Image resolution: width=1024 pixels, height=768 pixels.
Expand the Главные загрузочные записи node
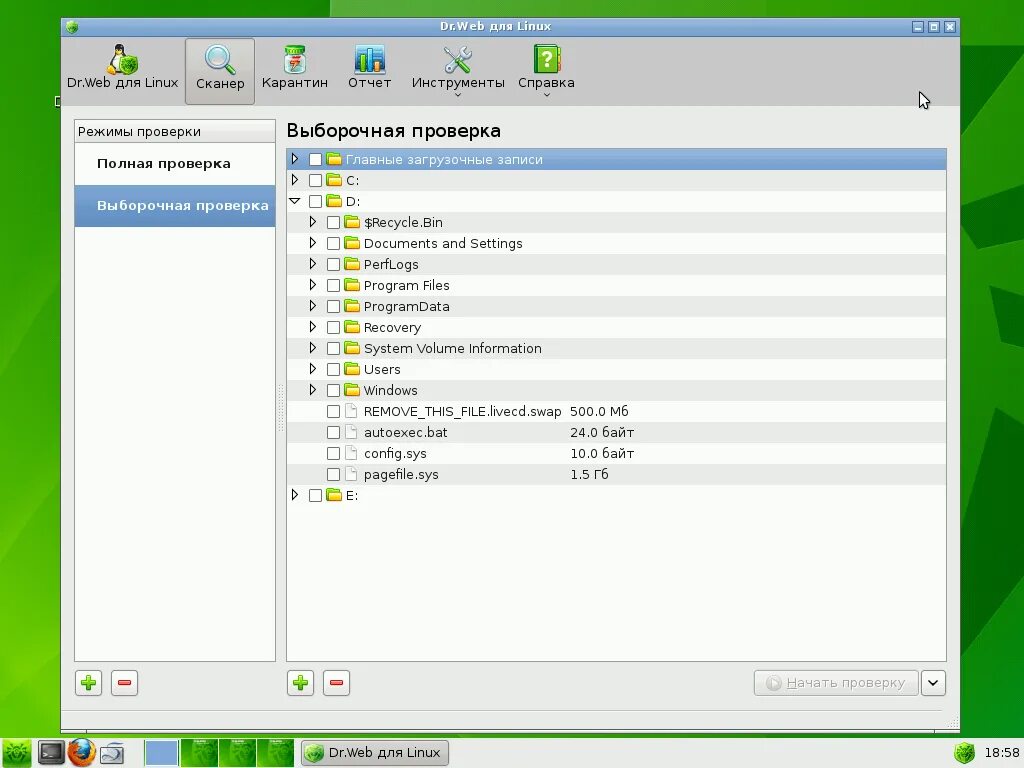coord(295,159)
